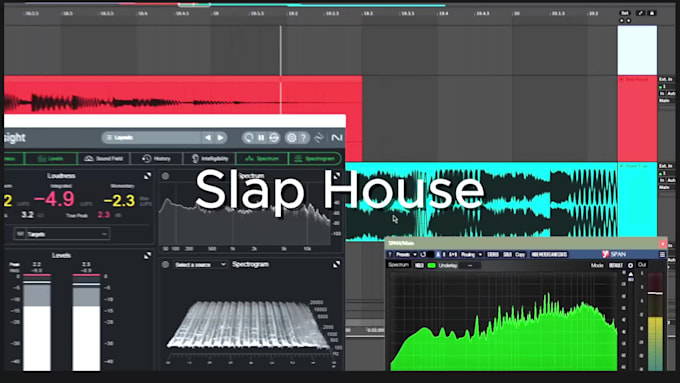Switch to the History tab
This screenshot has width=680, height=383.
(x=156, y=159)
